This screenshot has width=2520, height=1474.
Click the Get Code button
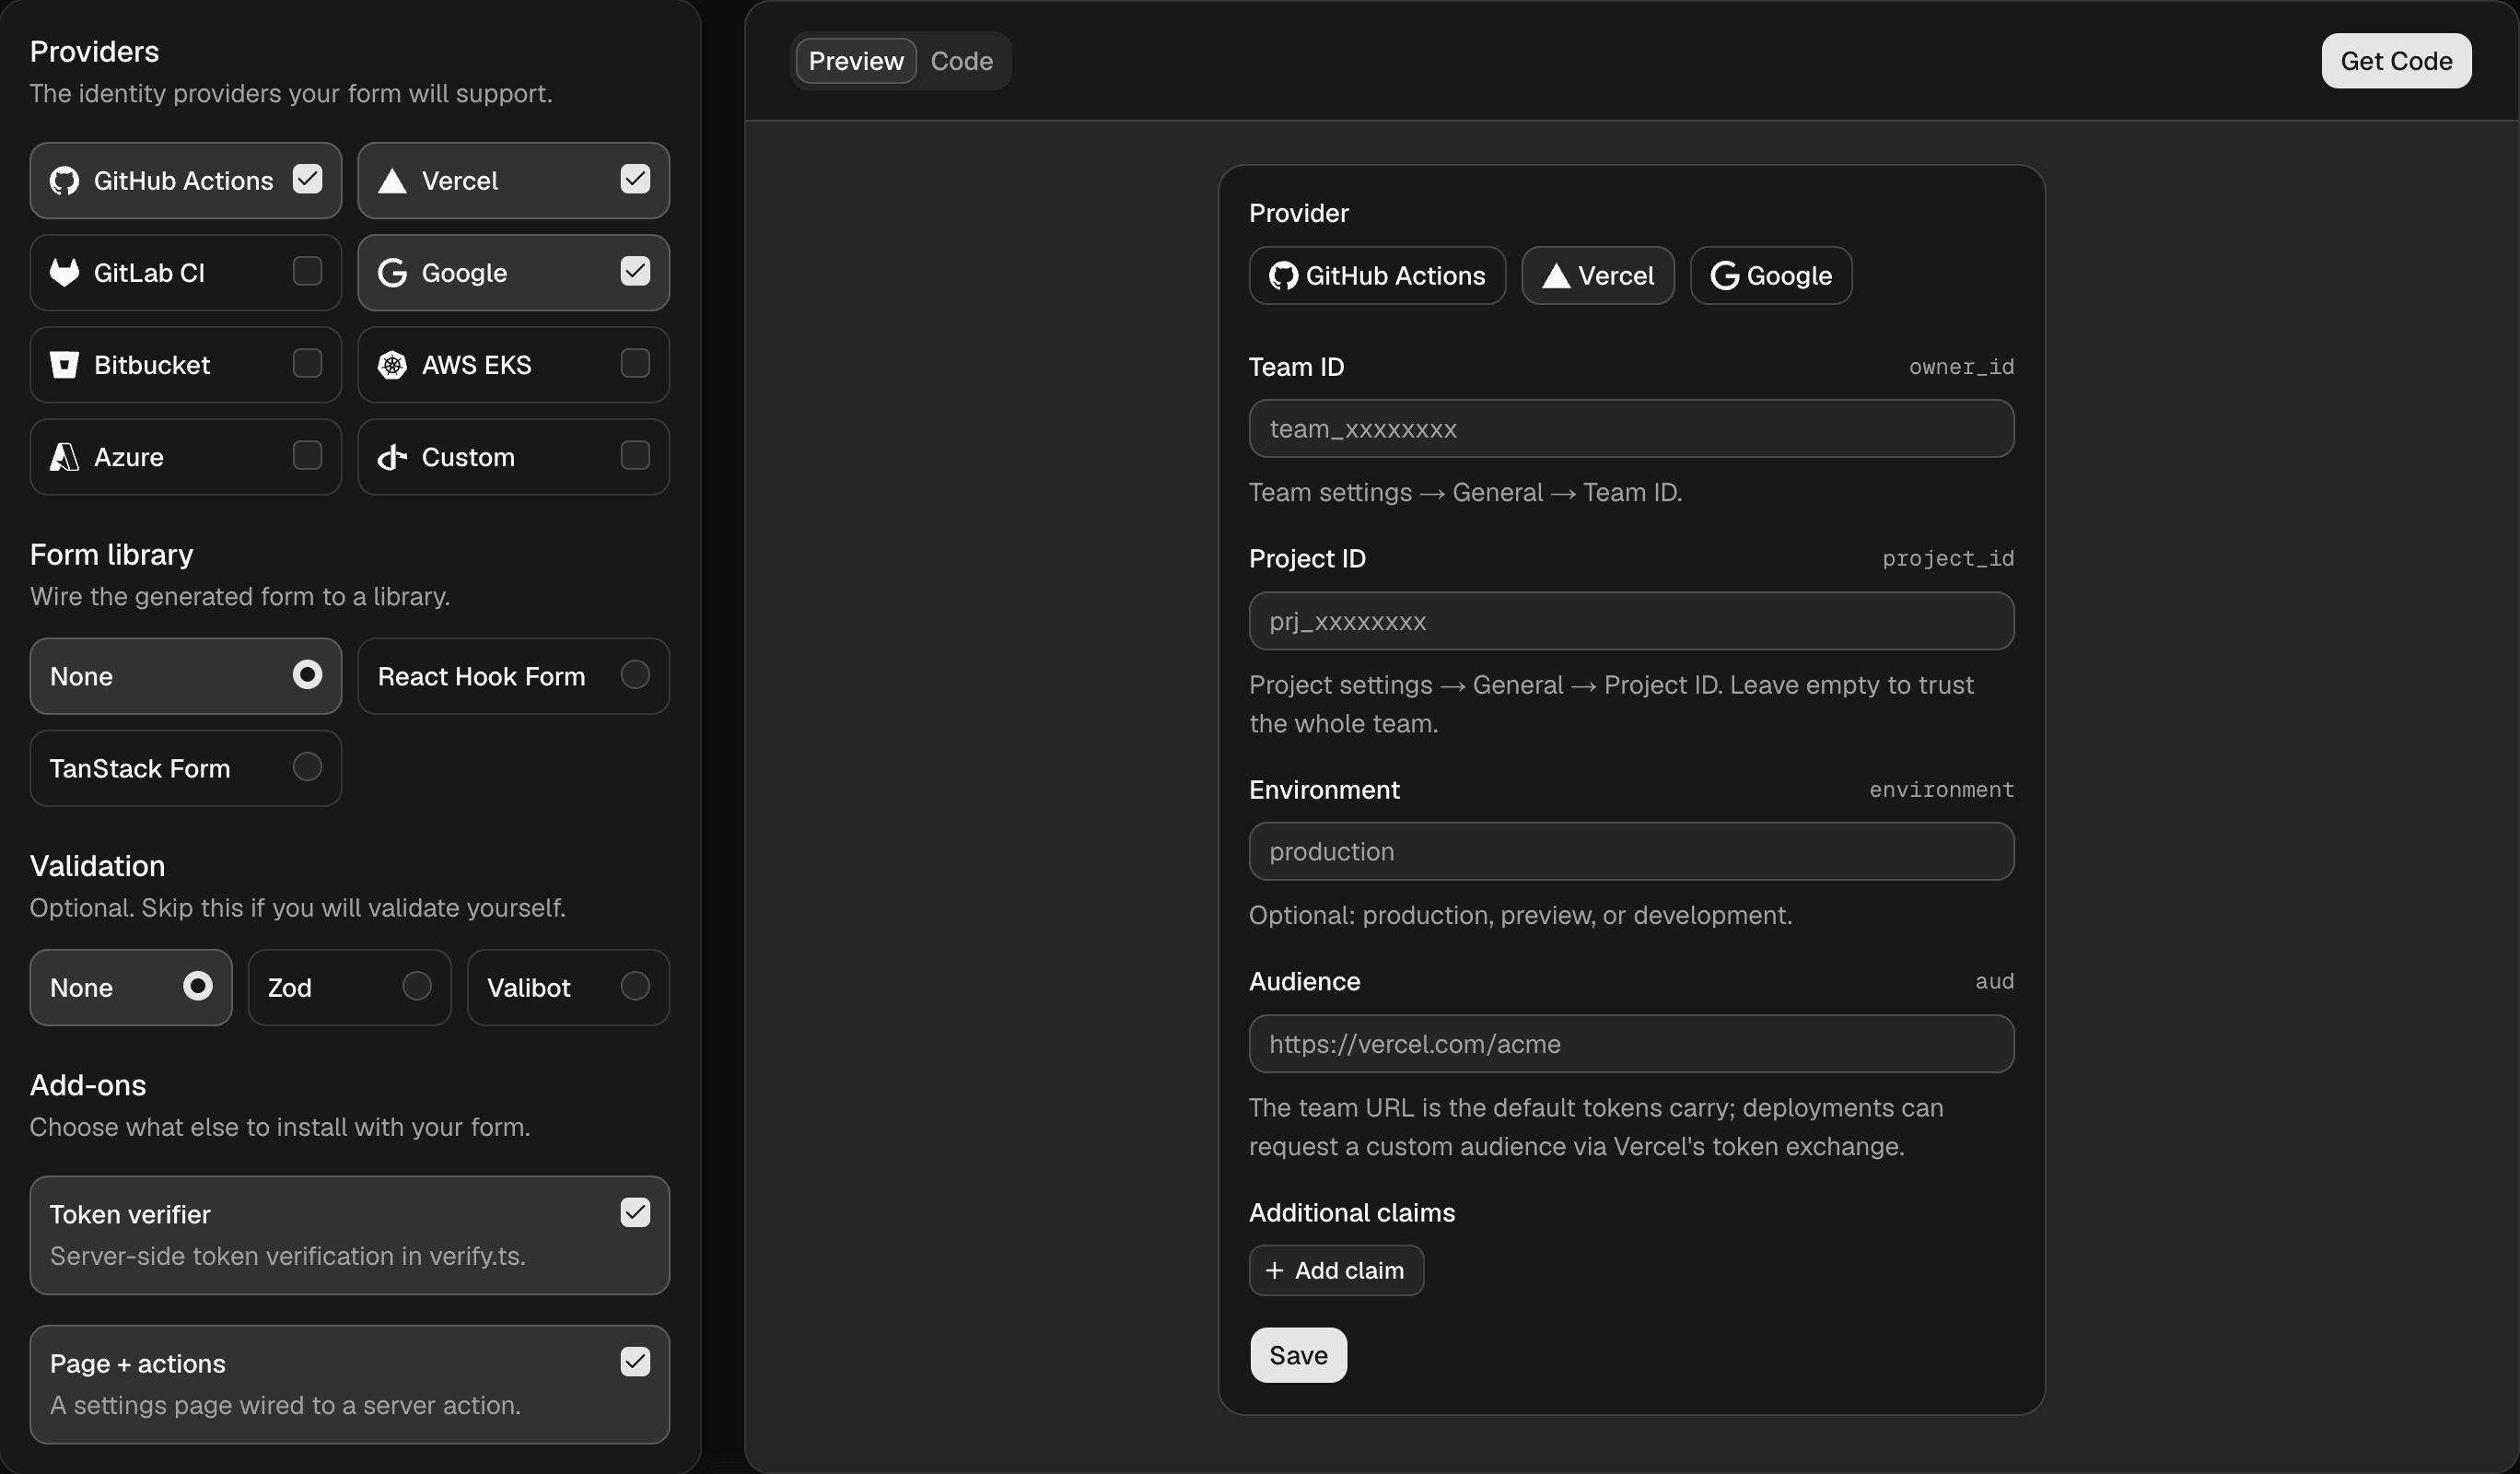tap(2396, 61)
